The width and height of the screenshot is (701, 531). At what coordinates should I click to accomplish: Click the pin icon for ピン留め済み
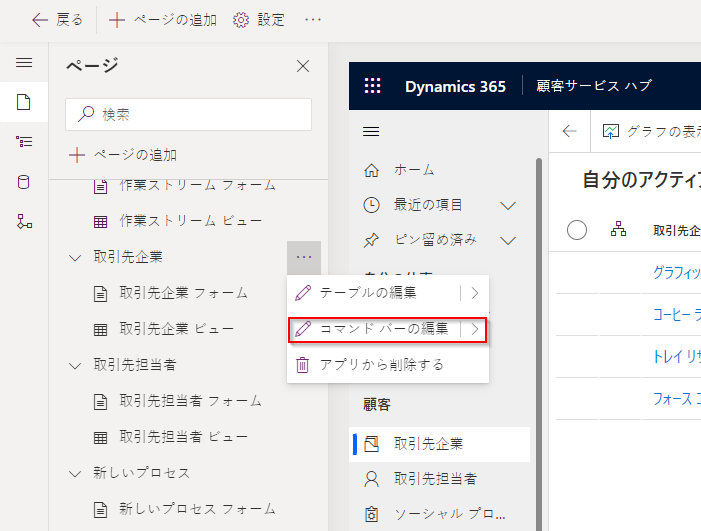[x=372, y=240]
